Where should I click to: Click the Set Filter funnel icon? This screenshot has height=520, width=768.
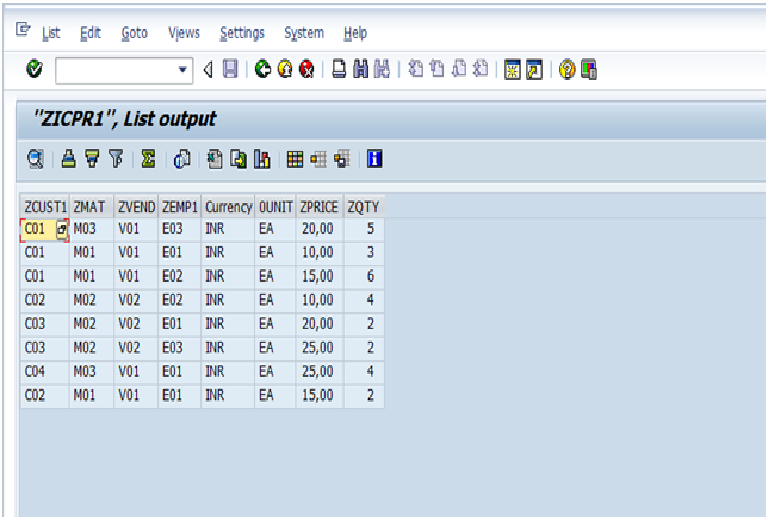(116, 159)
